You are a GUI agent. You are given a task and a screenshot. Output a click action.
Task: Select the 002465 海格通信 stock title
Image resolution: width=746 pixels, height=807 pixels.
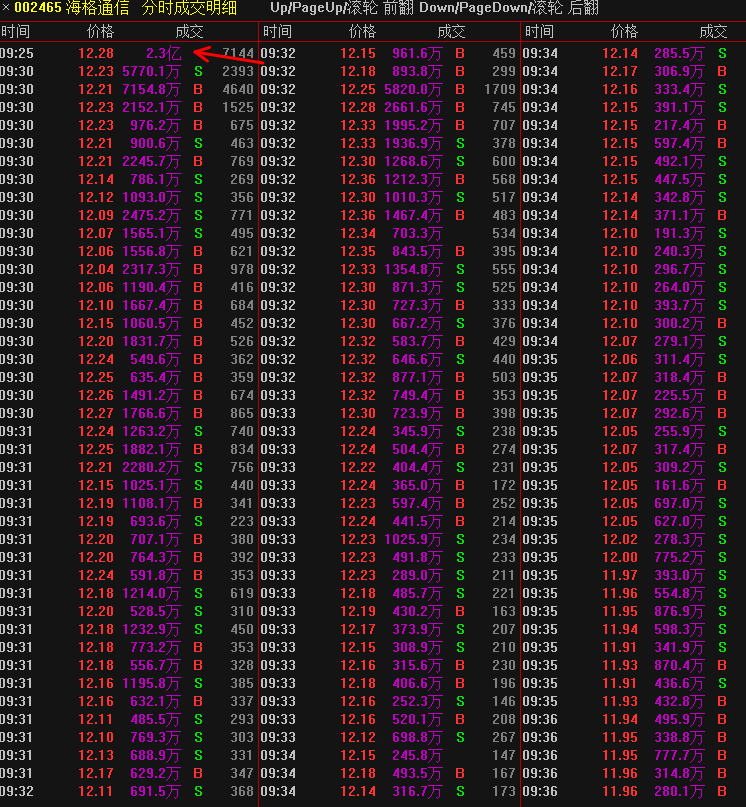pos(72,8)
